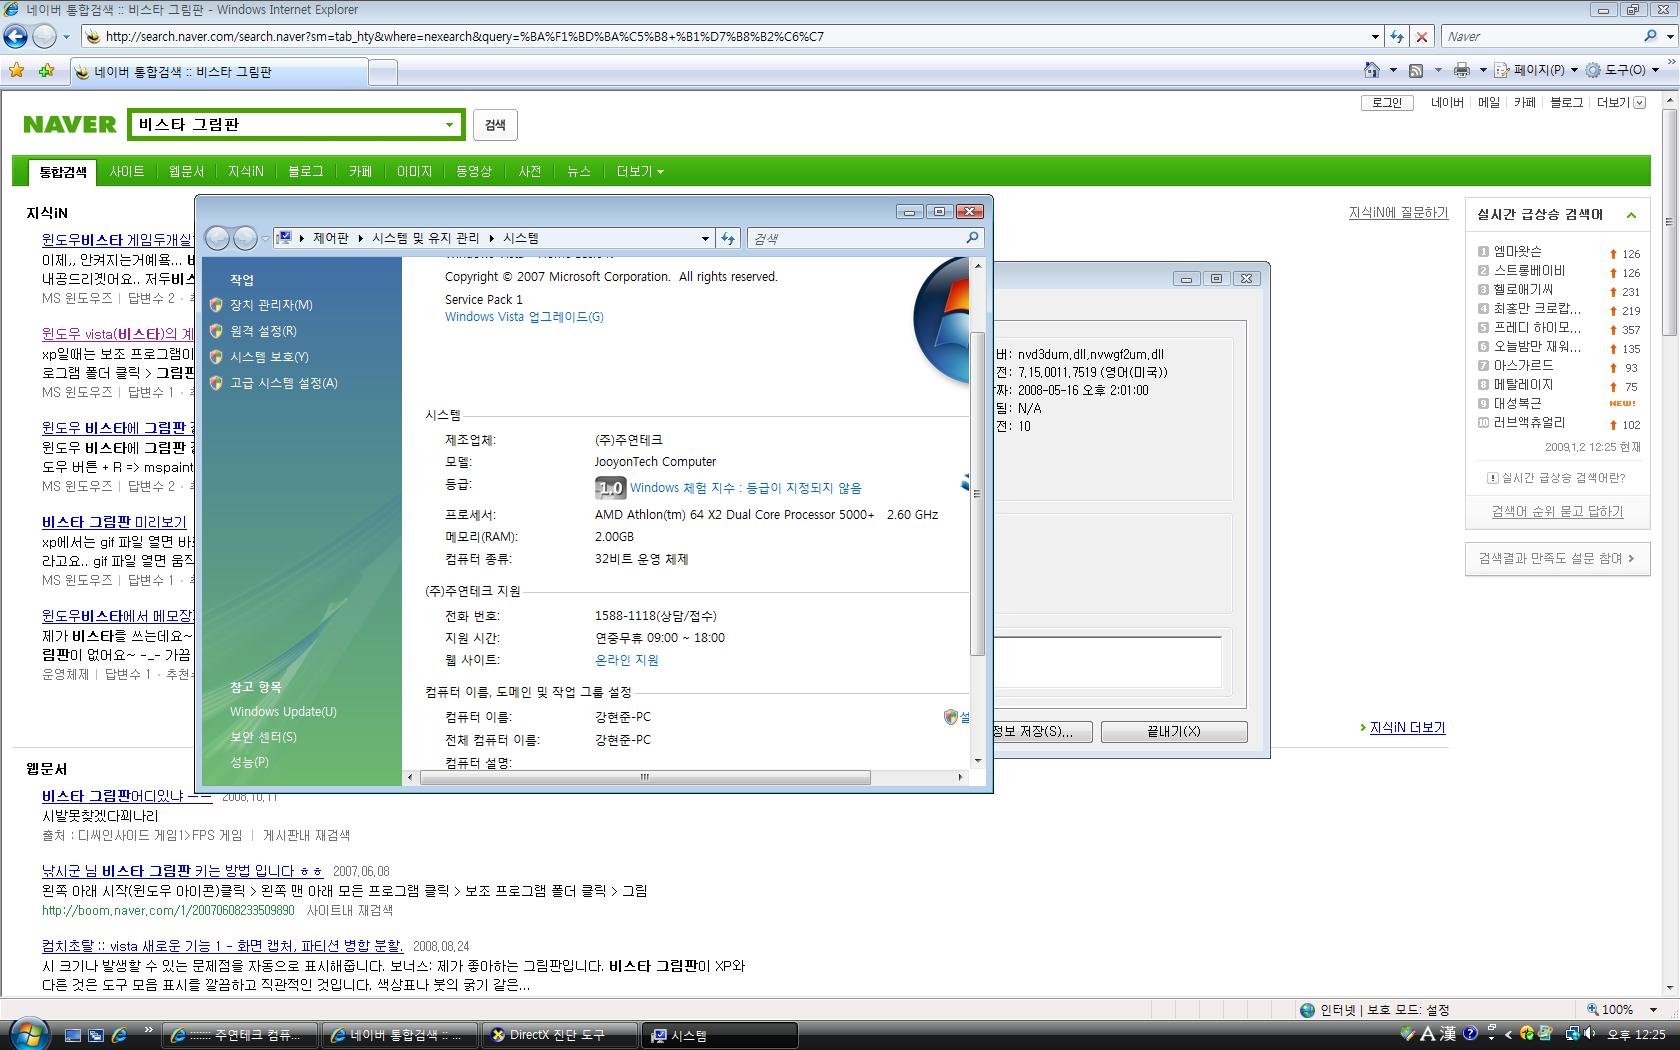The width and height of the screenshot is (1680, 1050).
Task: Click the IE forward arrow button
Action: [44, 37]
